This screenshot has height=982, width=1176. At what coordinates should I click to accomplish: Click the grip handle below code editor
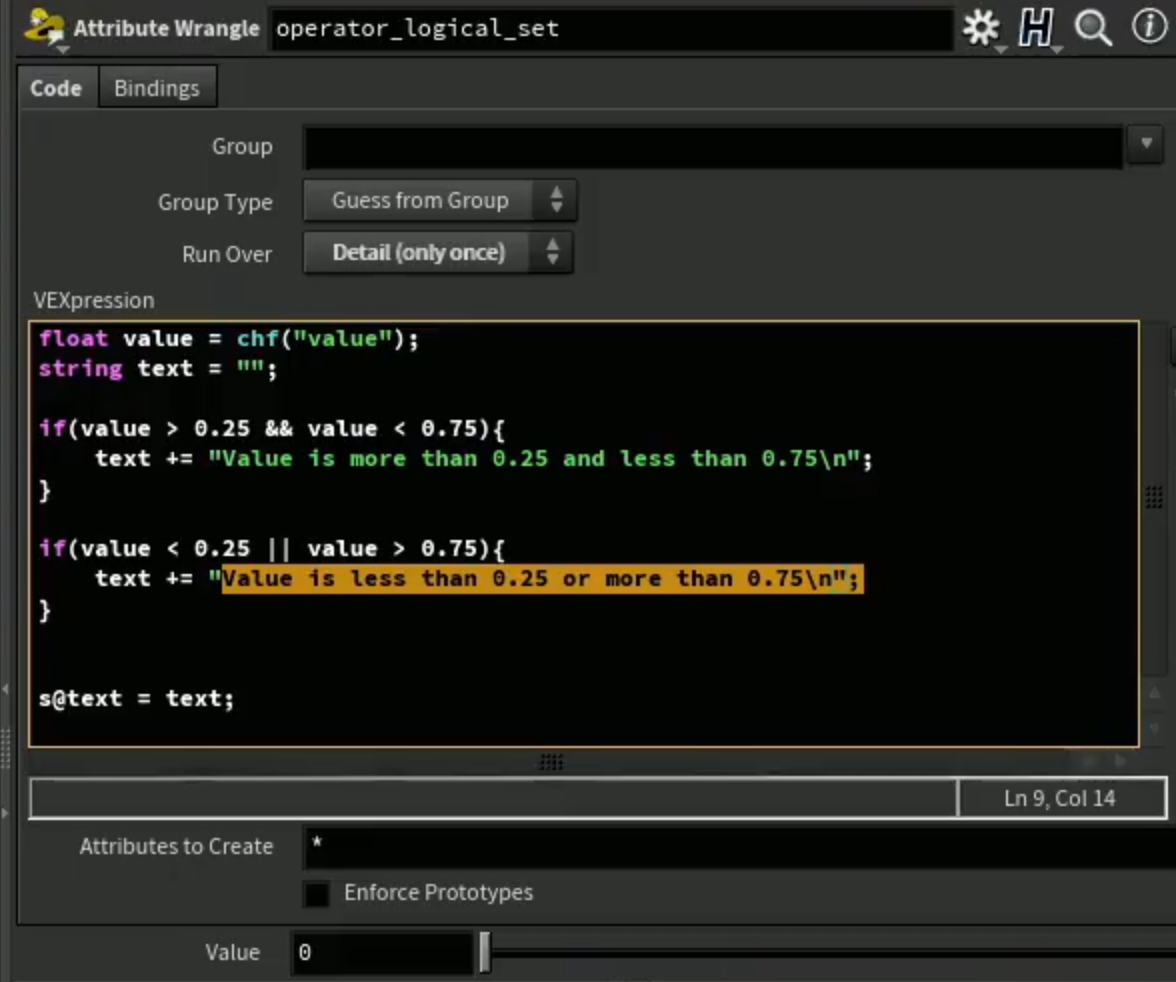point(551,762)
